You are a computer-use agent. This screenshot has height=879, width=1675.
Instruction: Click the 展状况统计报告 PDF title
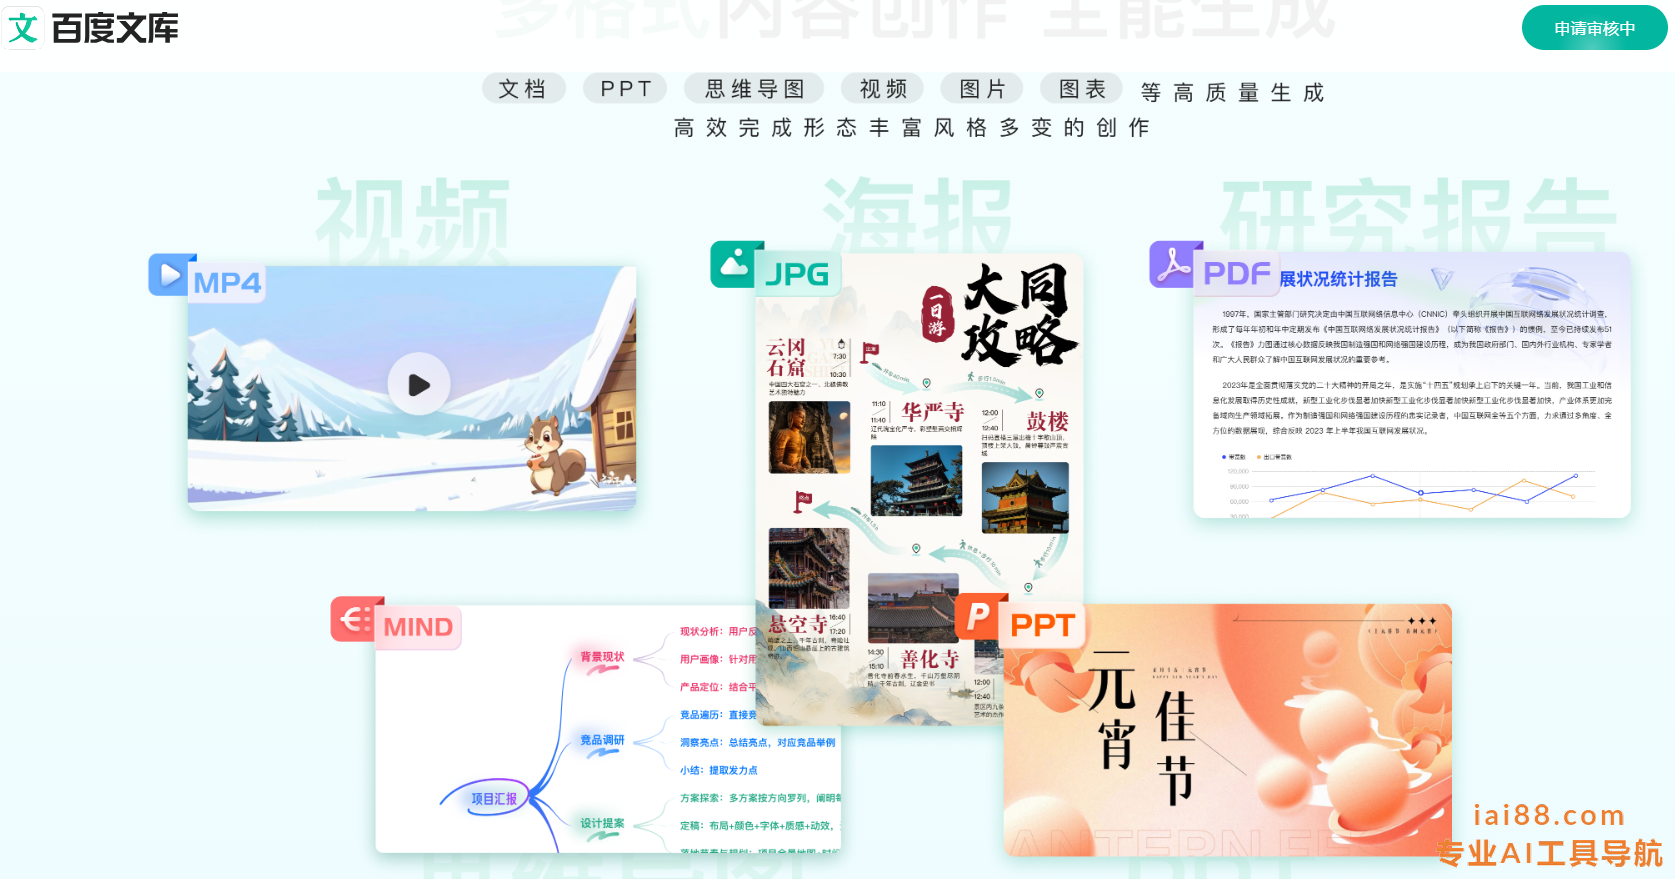(x=1338, y=279)
